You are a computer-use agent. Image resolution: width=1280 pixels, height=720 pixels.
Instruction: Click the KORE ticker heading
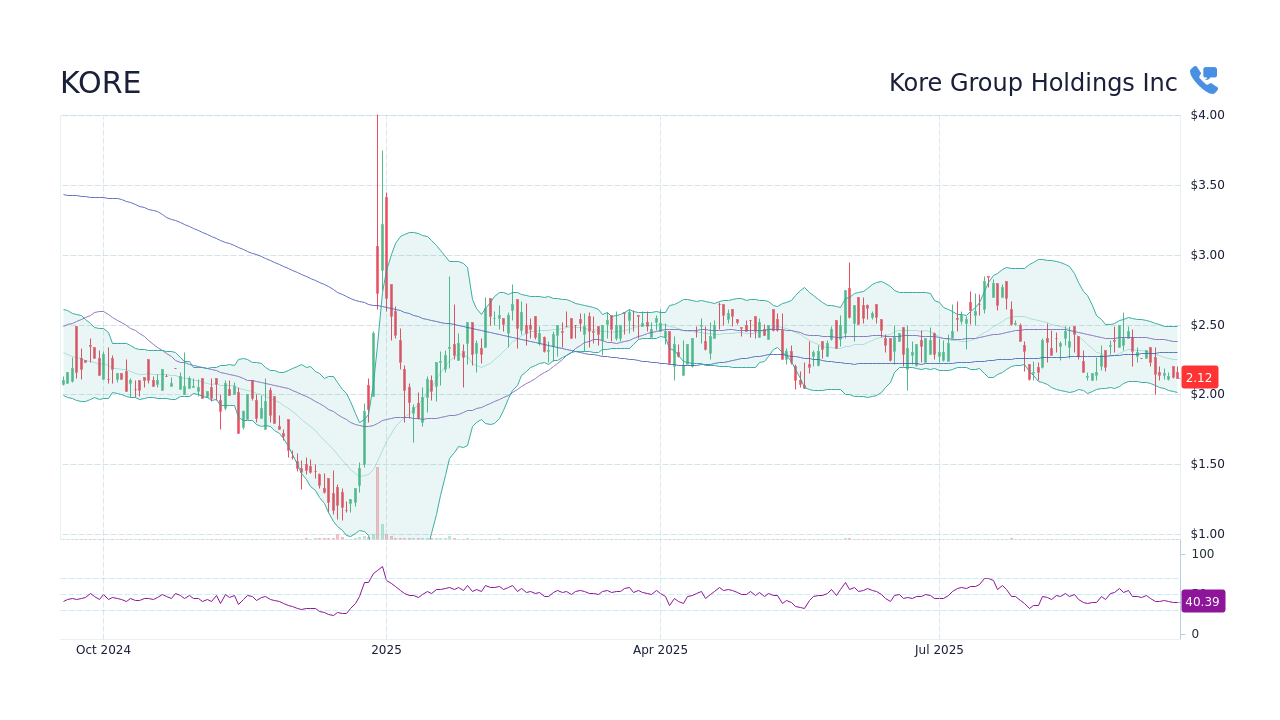pos(100,82)
